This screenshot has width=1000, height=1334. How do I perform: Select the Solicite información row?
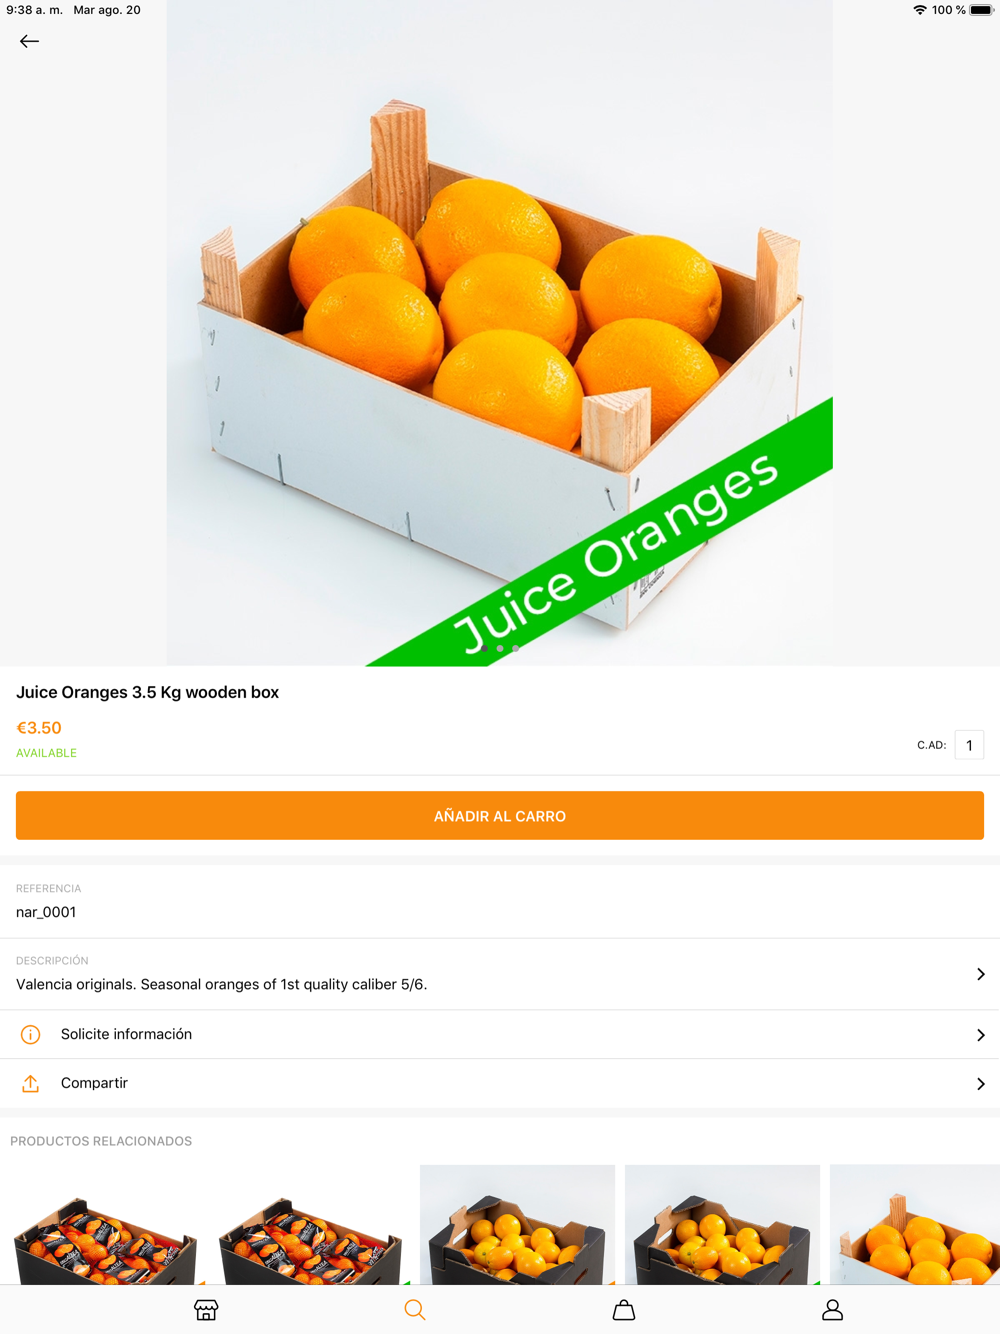[x=500, y=1035]
